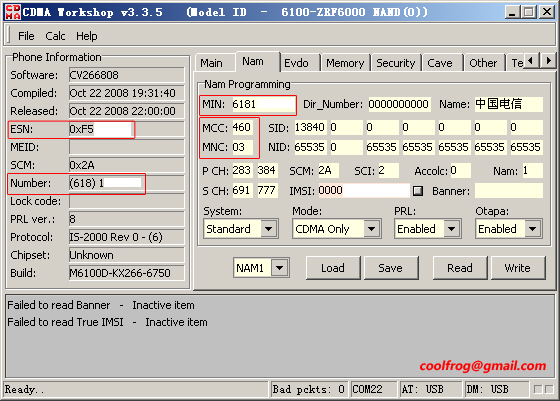Toggle the checkbox next to IMSI field

click(418, 191)
